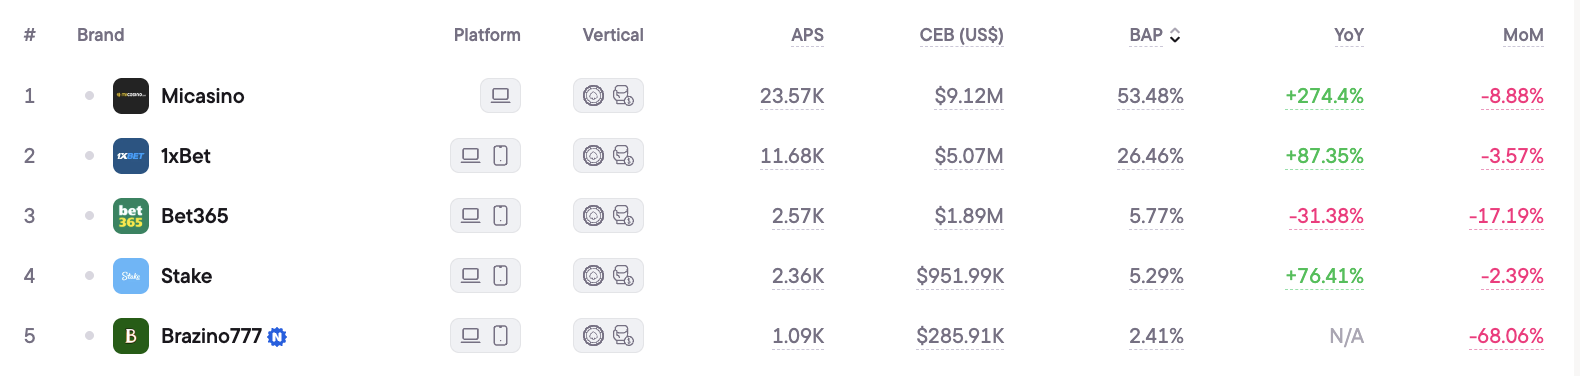Sort table by the BAP column arrows
Viewport: 1580px width, 376px height.
pos(1175,35)
